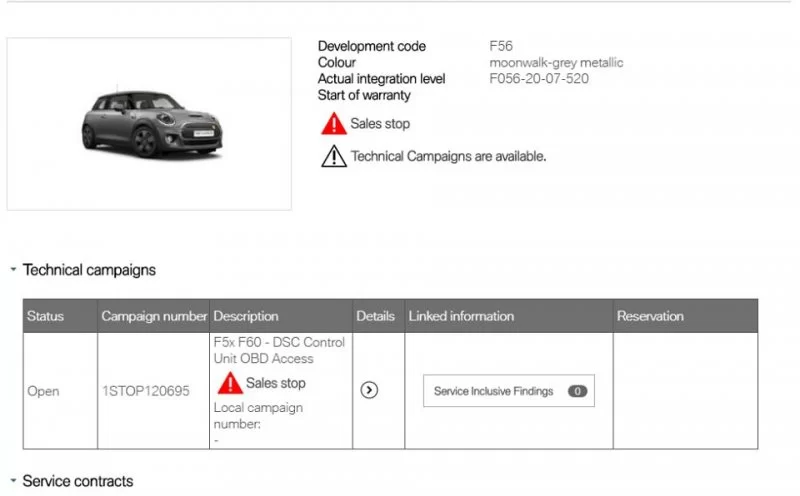Click the MINI car thumbnail image
Viewport: 800px width, 496px height.
point(150,124)
